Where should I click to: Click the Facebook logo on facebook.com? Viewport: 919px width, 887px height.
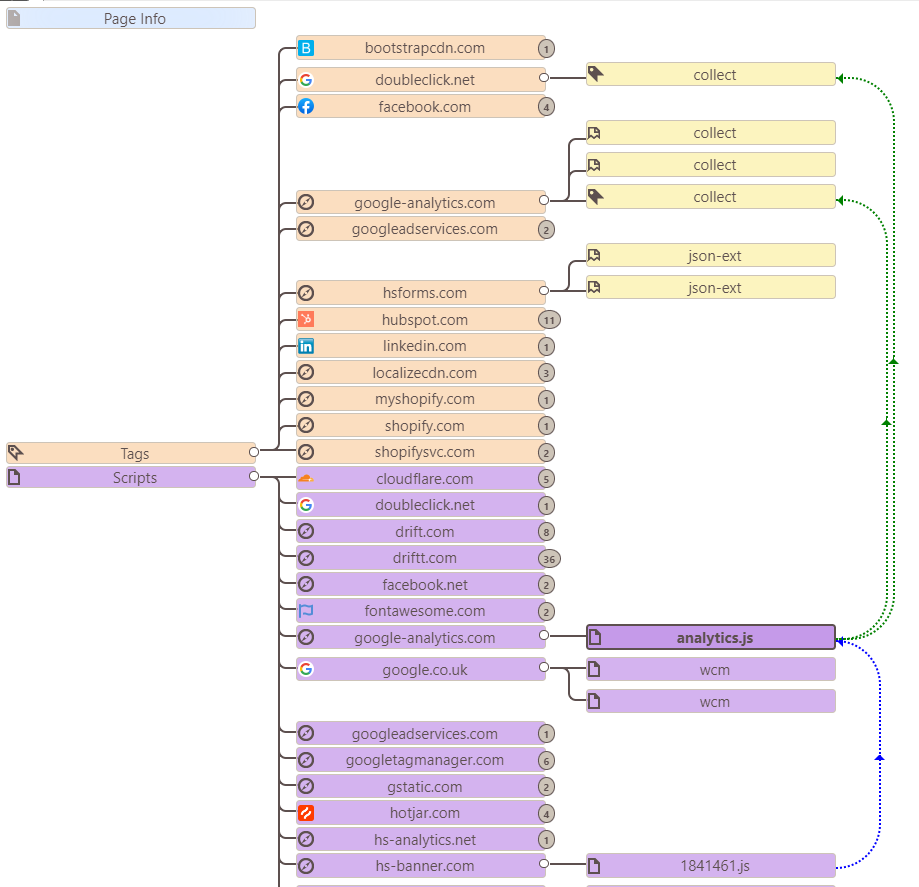coord(306,107)
